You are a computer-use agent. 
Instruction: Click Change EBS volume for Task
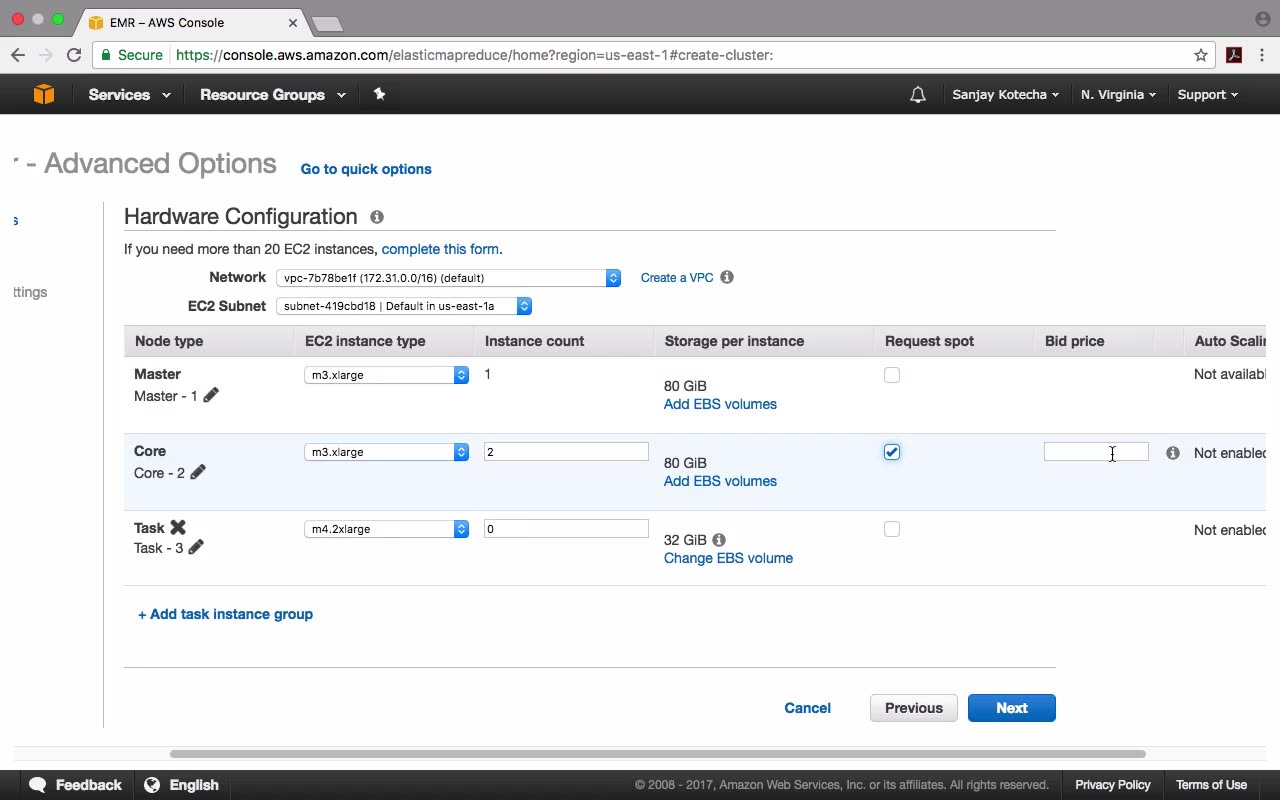(728, 558)
